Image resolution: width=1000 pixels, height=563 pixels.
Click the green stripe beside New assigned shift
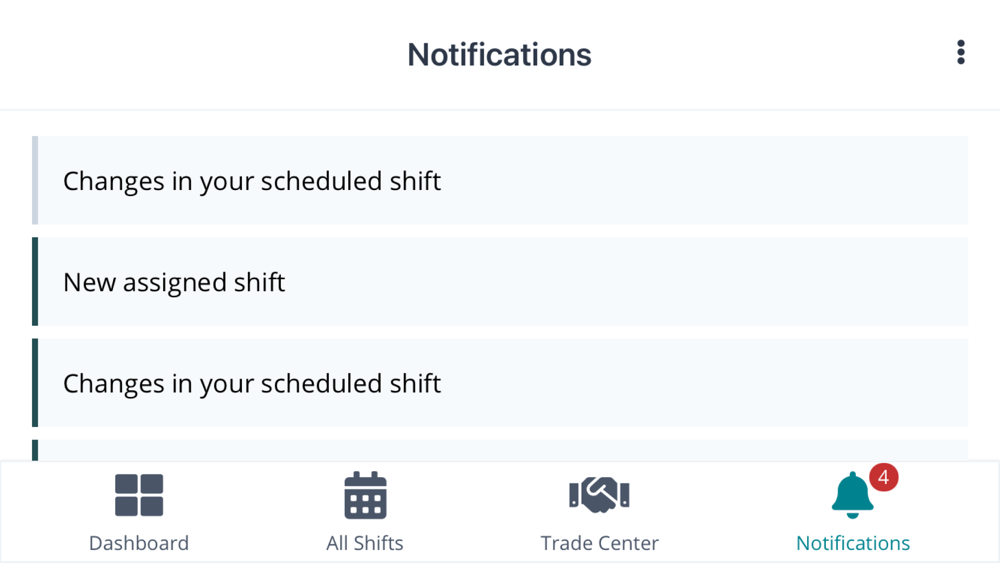pos(35,281)
